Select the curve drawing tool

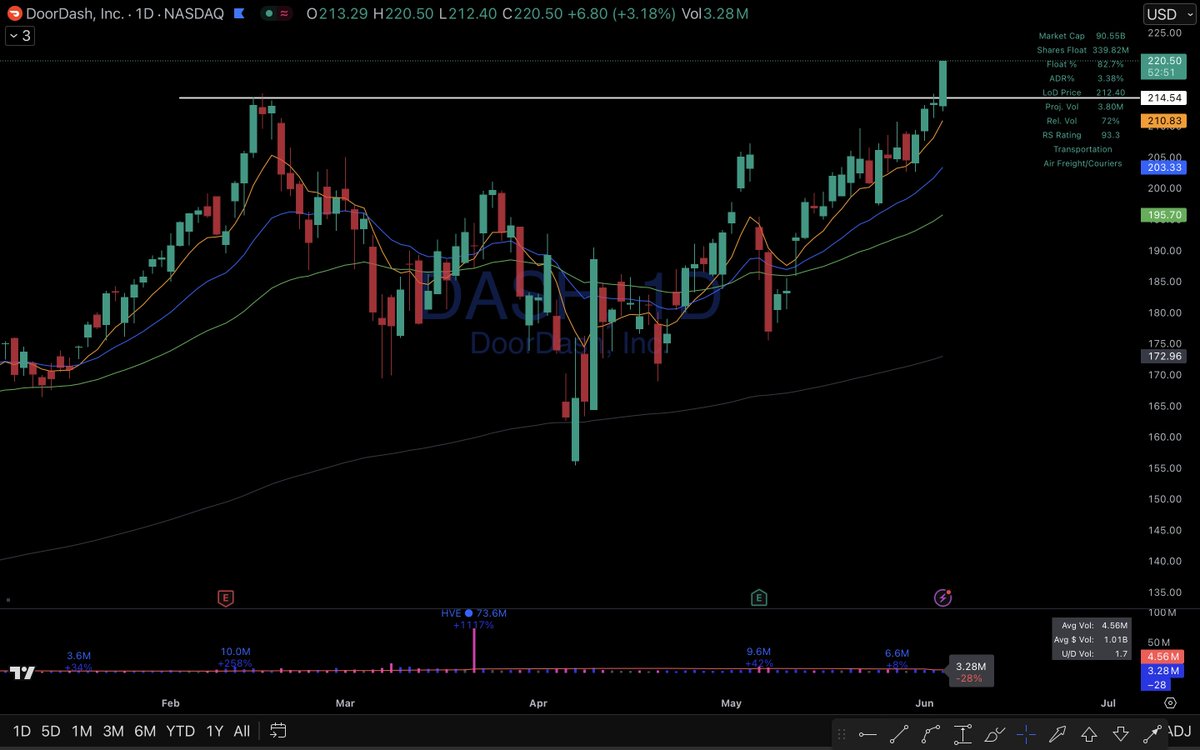931,733
